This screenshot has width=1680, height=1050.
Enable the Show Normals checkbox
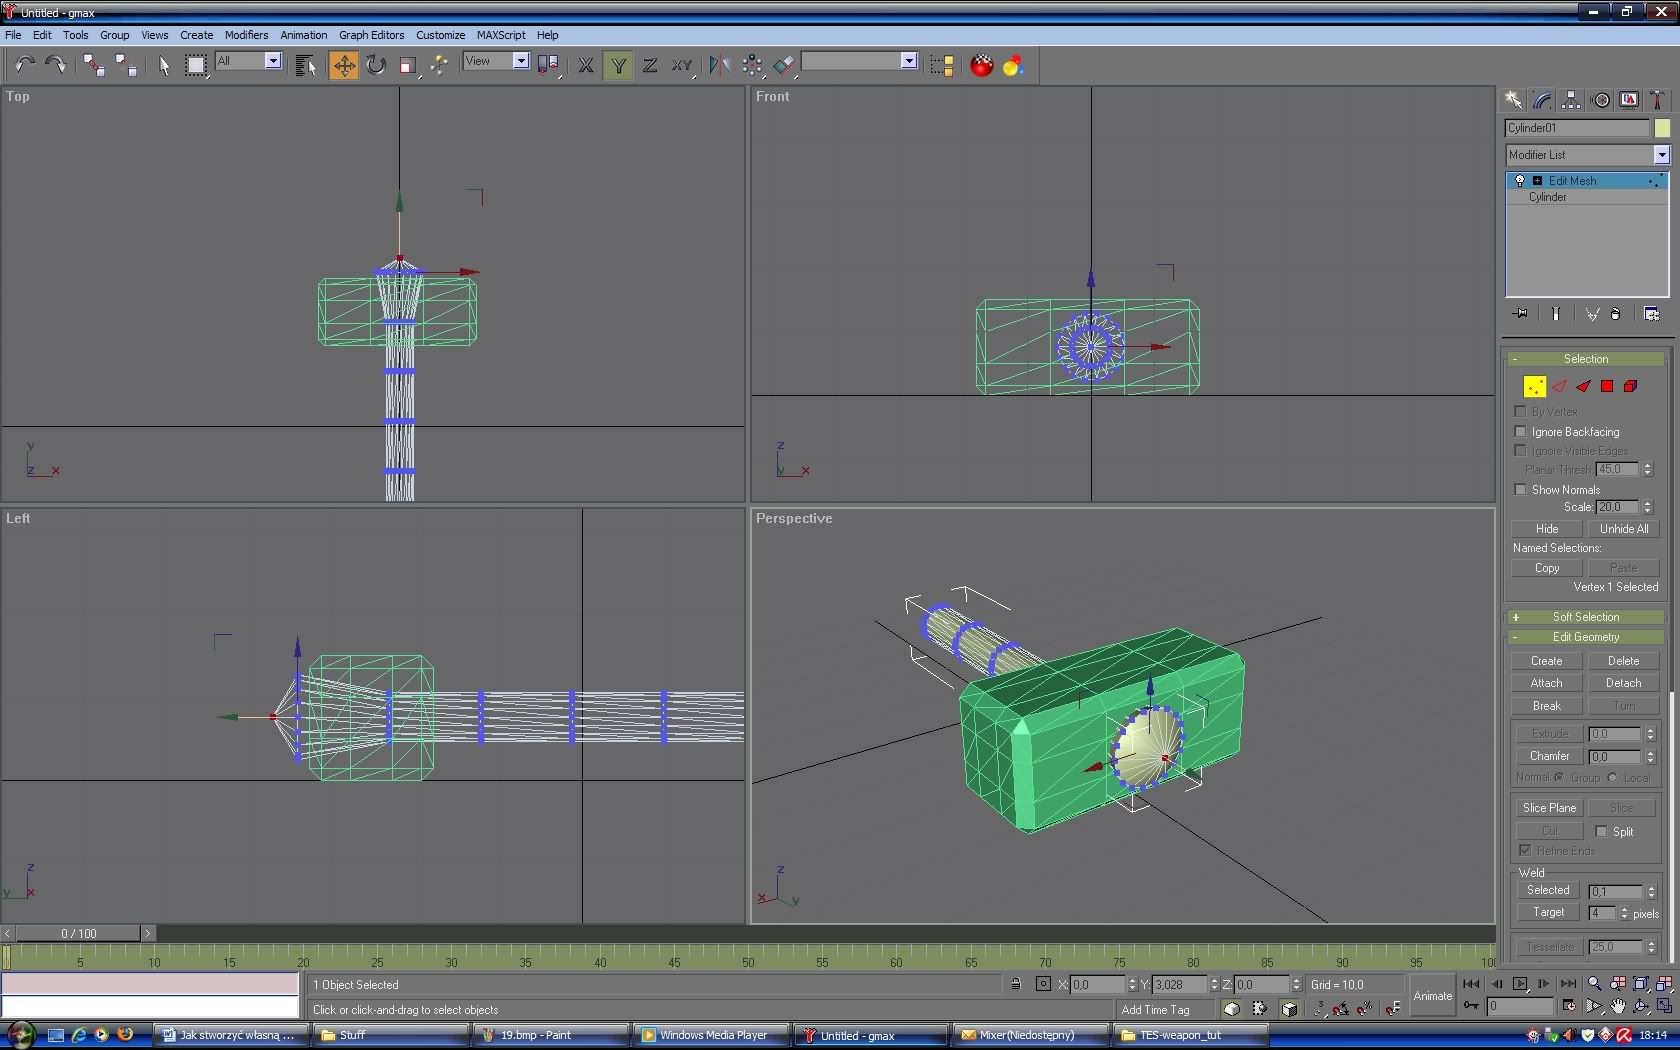(x=1521, y=490)
